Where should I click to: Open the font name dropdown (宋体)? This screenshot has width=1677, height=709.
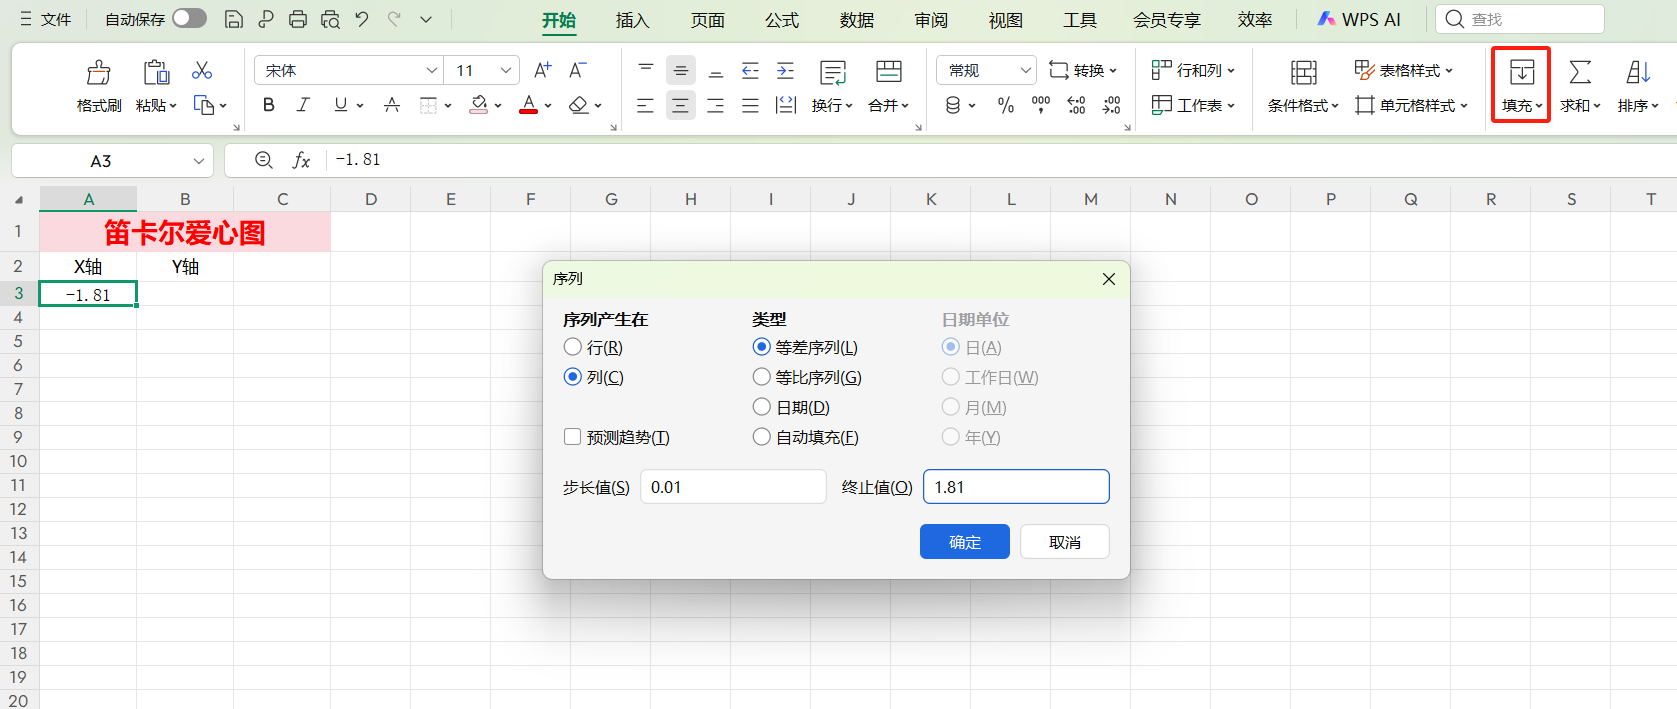(432, 70)
